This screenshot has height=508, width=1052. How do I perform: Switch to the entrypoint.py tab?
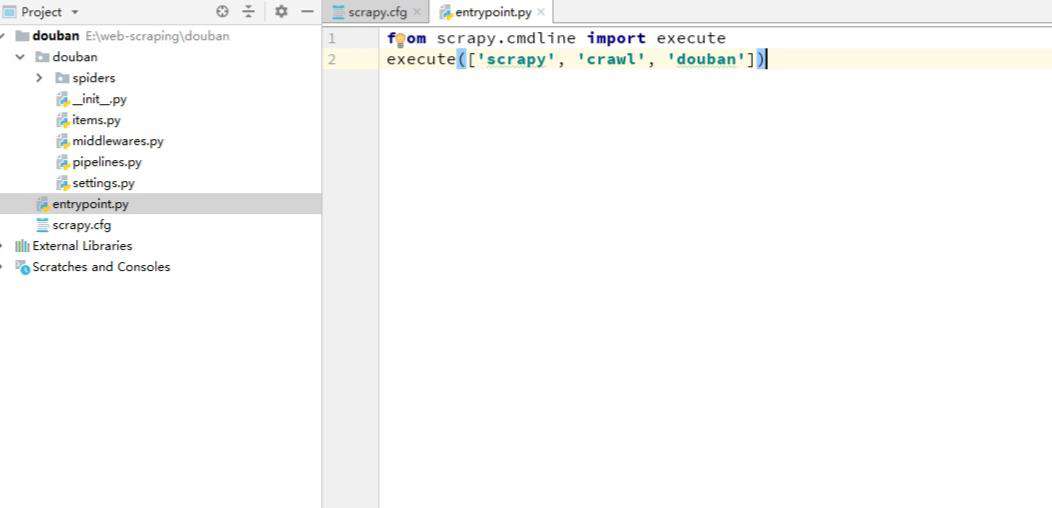coord(493,12)
